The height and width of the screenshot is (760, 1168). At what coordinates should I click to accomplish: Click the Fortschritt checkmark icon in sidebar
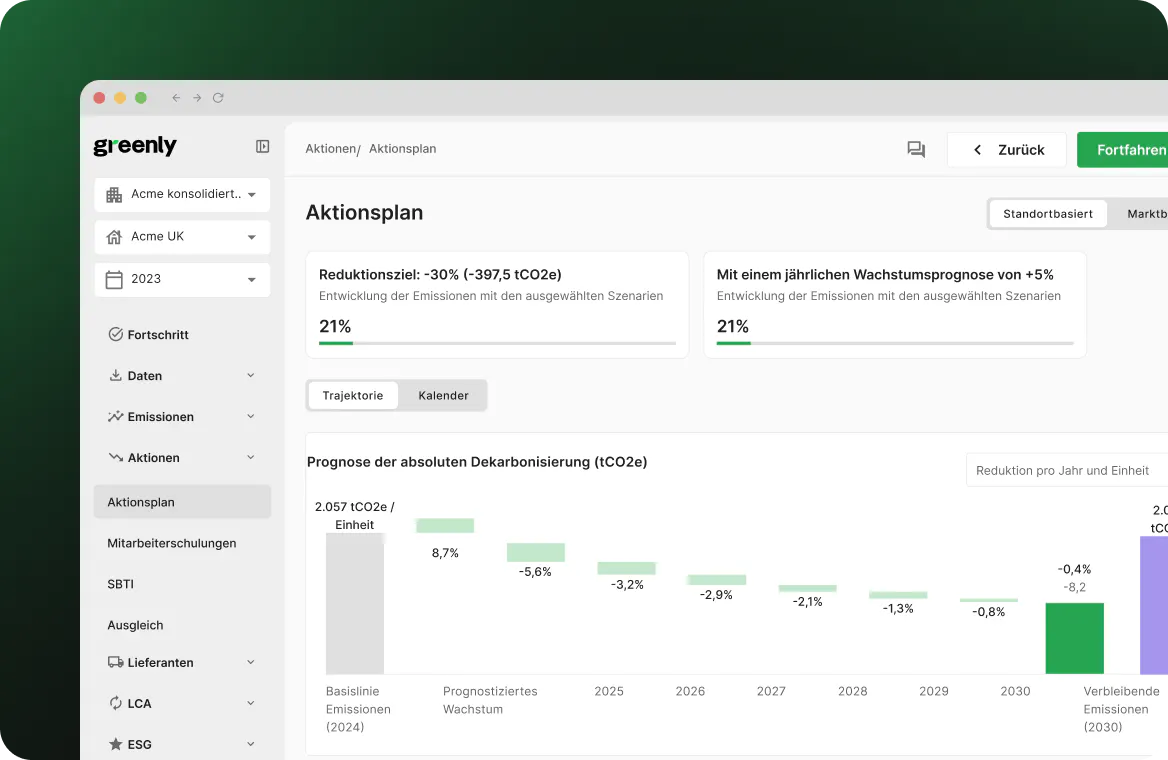pos(115,334)
